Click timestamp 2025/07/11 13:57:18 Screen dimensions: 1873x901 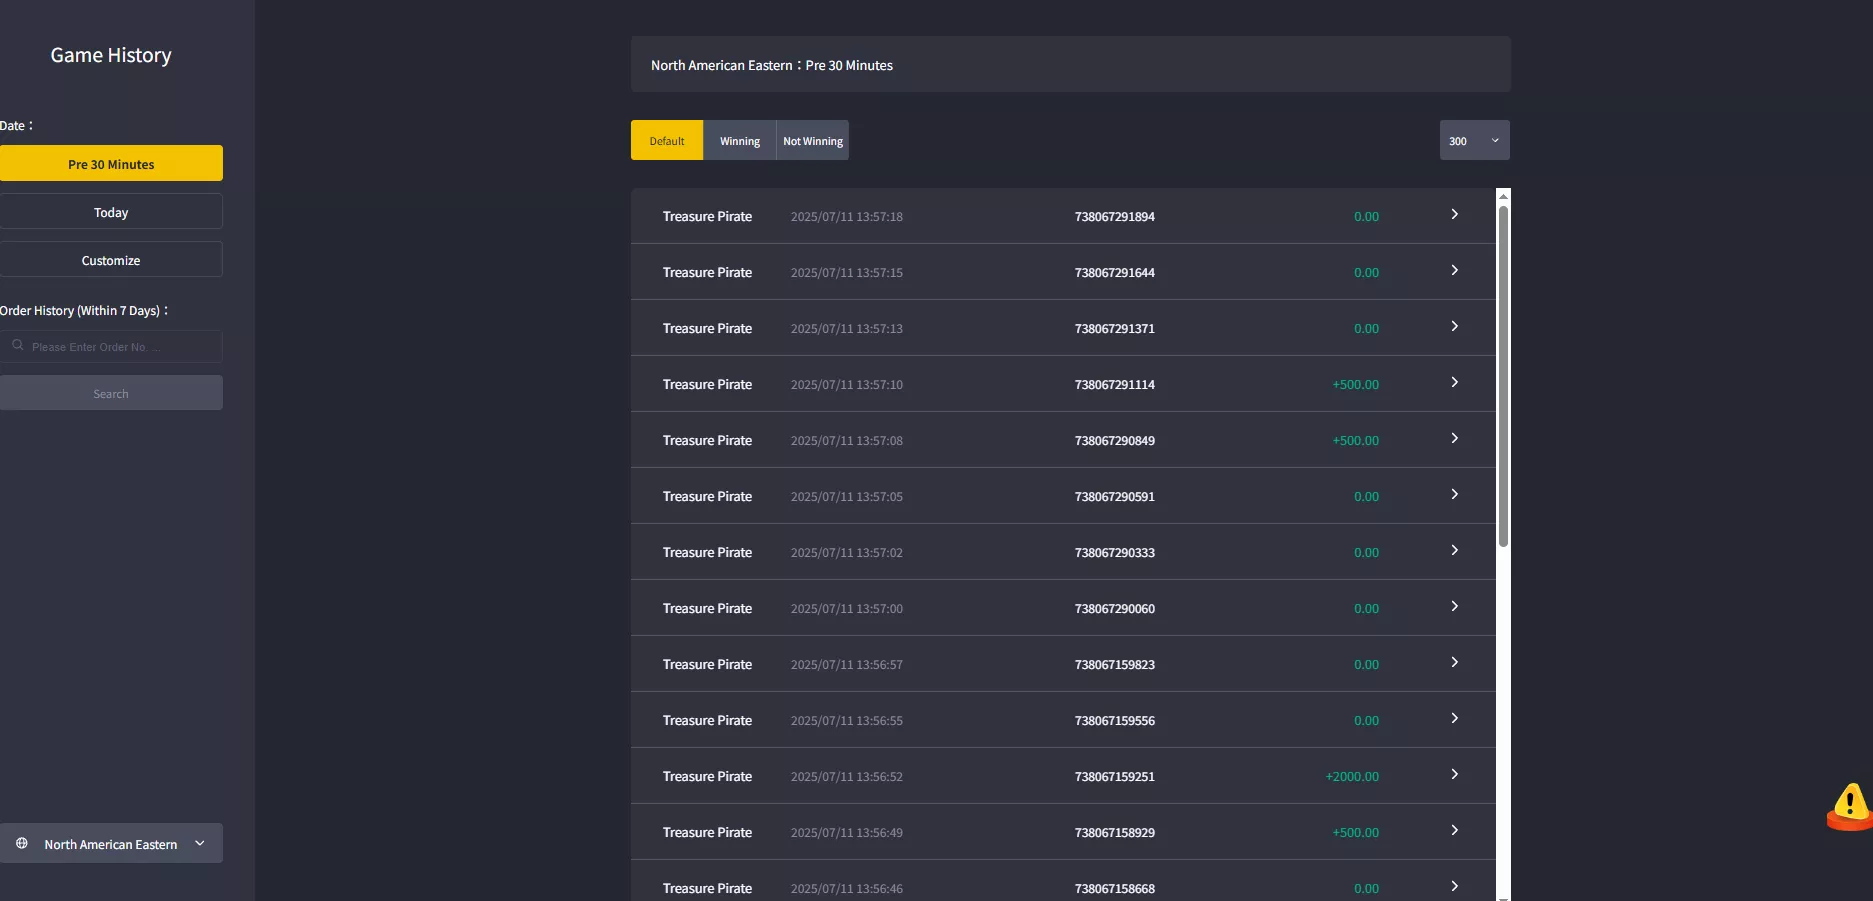coord(846,216)
